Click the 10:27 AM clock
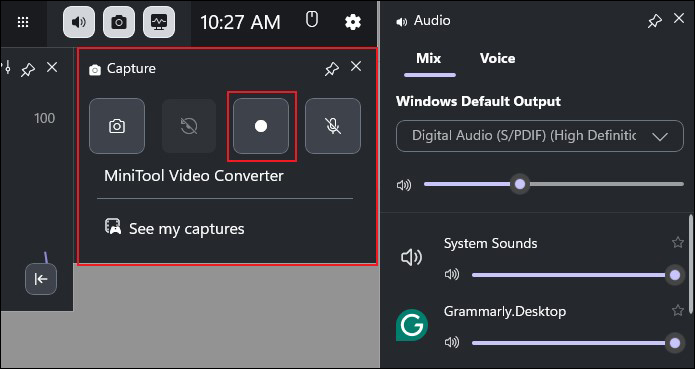Viewport: 695px width, 369px height. click(240, 22)
